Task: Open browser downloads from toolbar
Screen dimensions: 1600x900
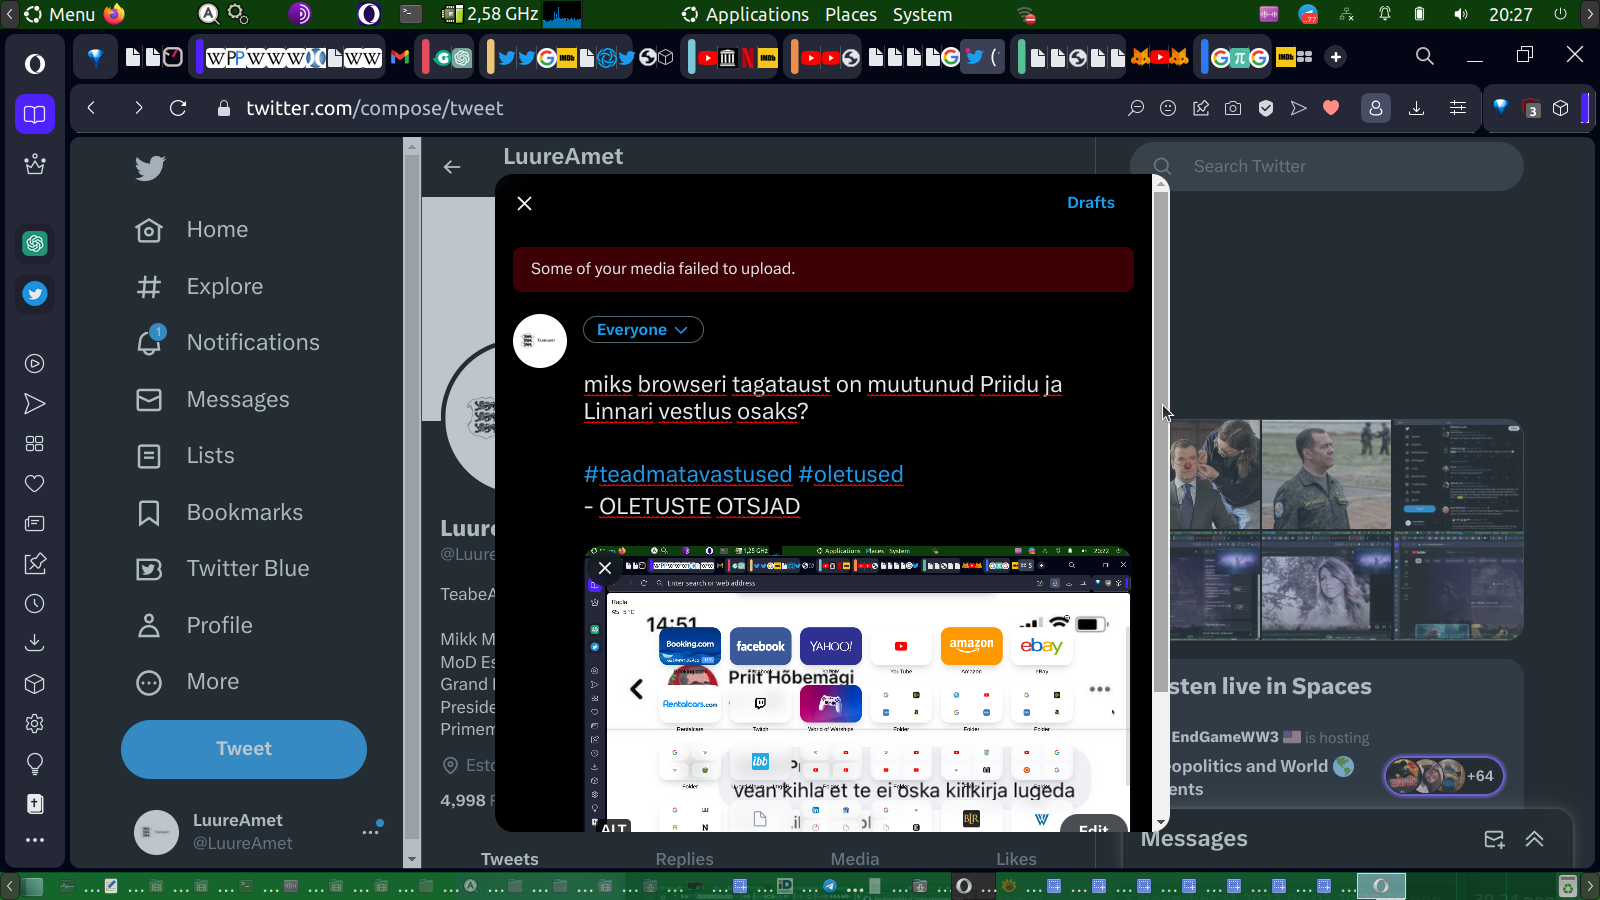Action: click(x=1416, y=108)
